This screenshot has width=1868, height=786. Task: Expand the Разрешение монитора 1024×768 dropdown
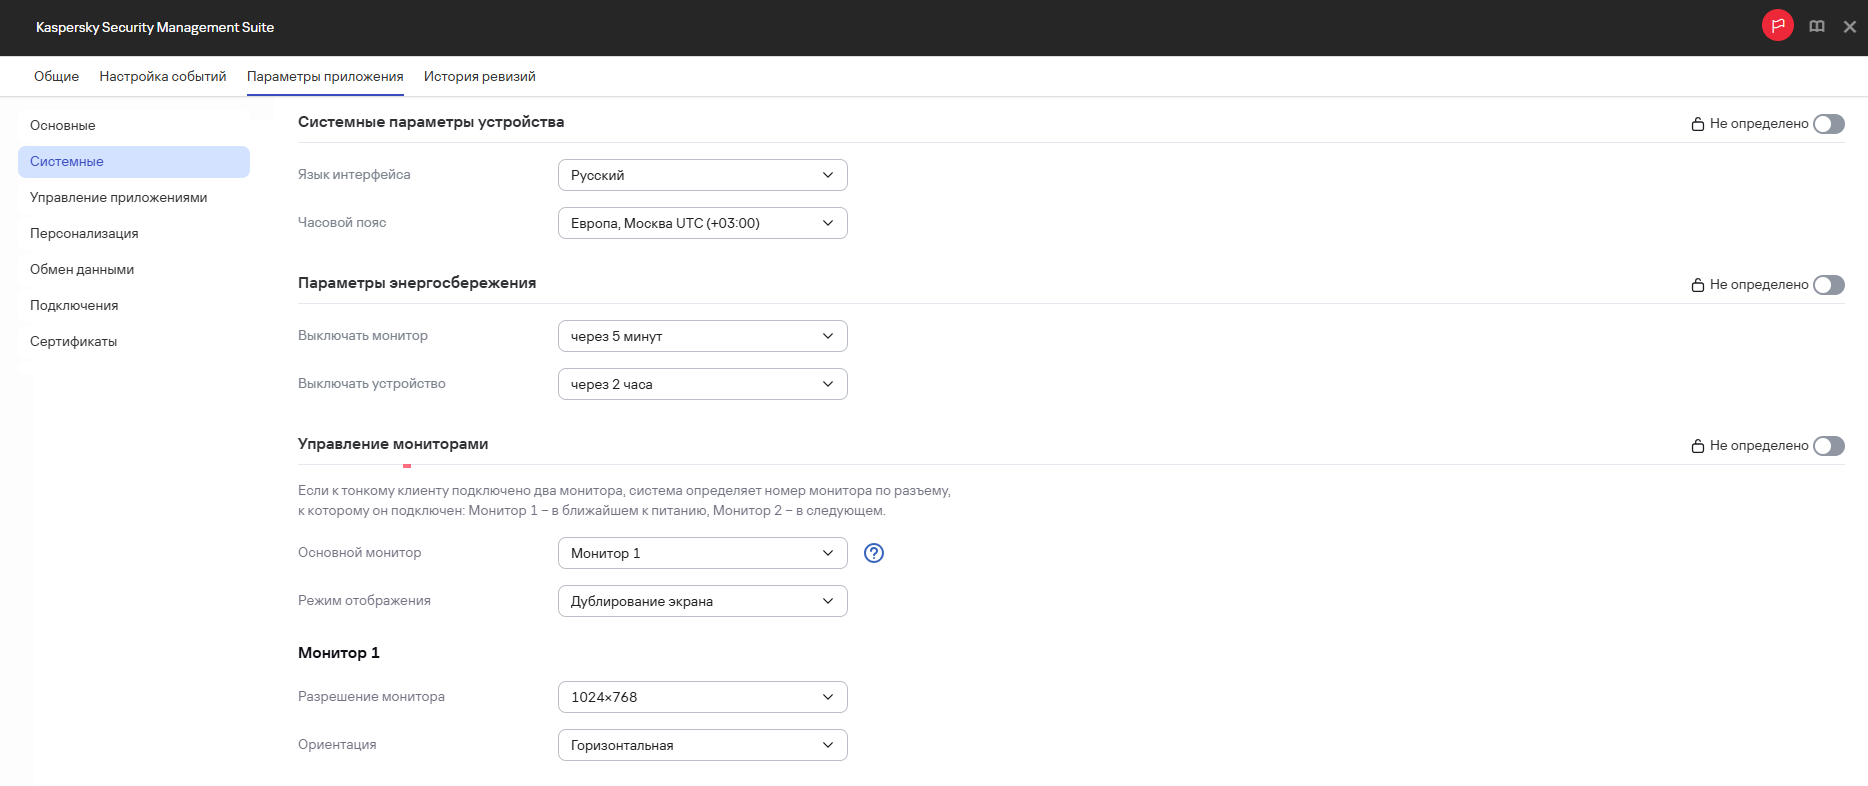tap(702, 697)
